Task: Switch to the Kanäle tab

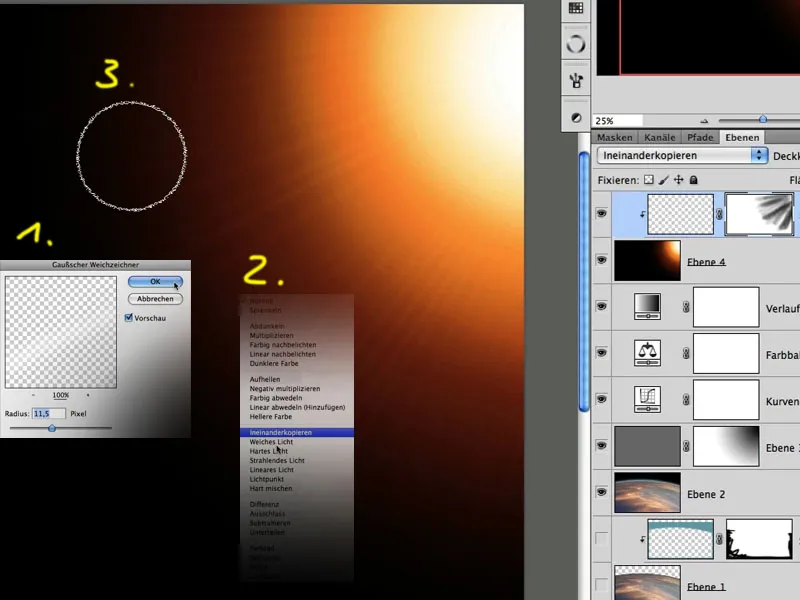Action: click(659, 137)
